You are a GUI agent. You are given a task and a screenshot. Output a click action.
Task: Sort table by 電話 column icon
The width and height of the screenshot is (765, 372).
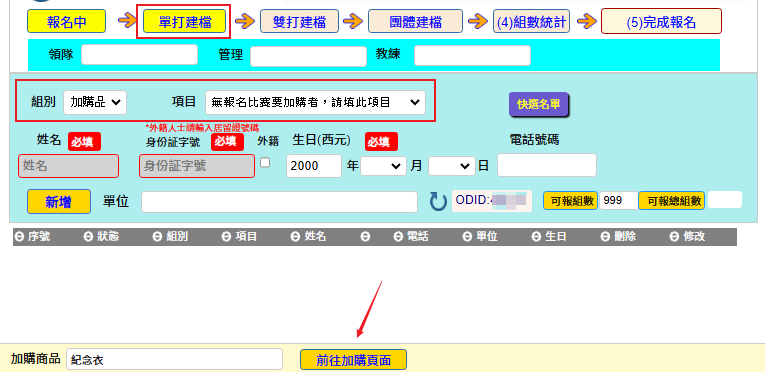coord(399,237)
